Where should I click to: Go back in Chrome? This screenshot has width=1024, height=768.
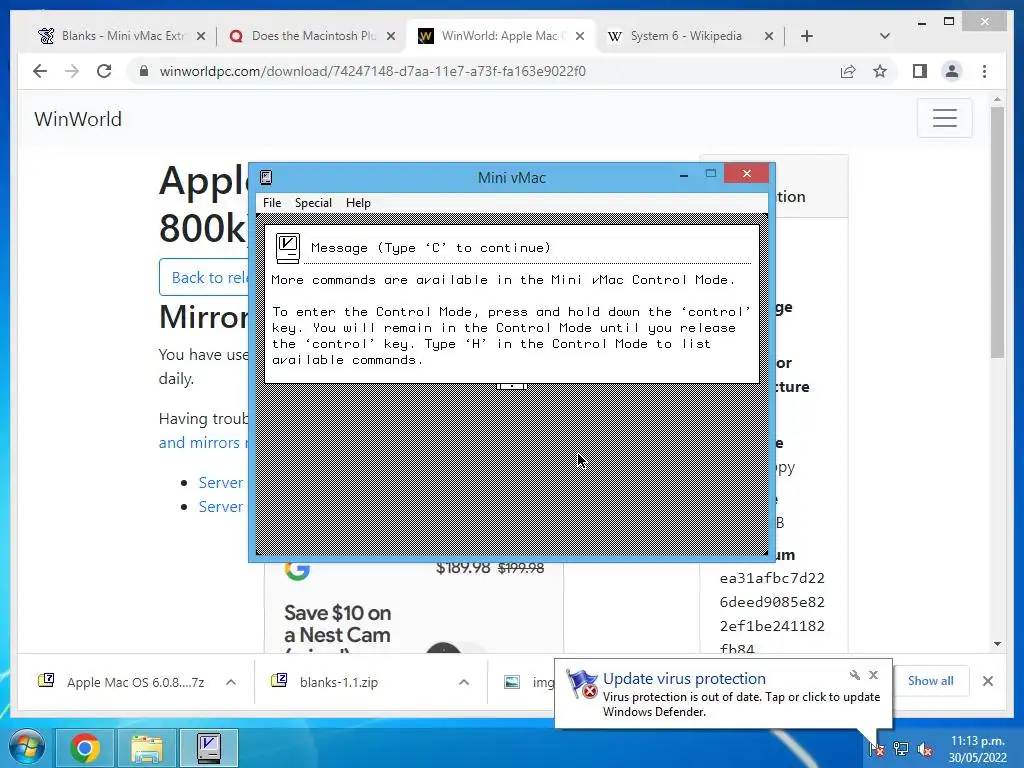tap(40, 71)
